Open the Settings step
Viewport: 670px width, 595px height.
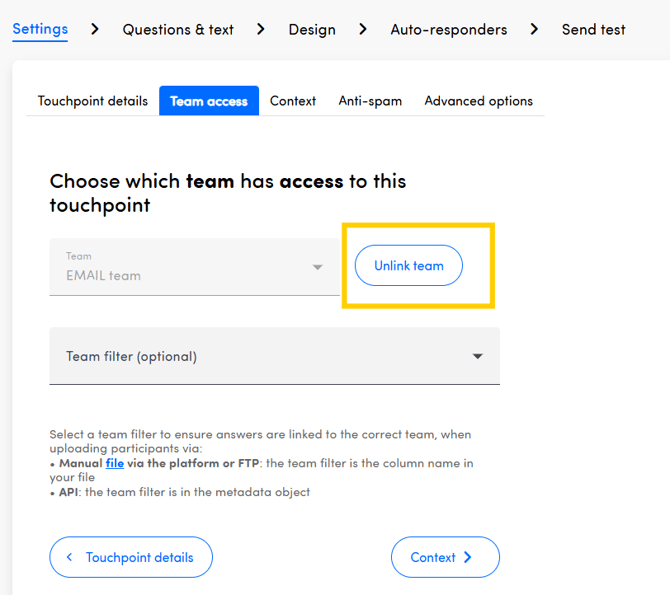point(40,28)
